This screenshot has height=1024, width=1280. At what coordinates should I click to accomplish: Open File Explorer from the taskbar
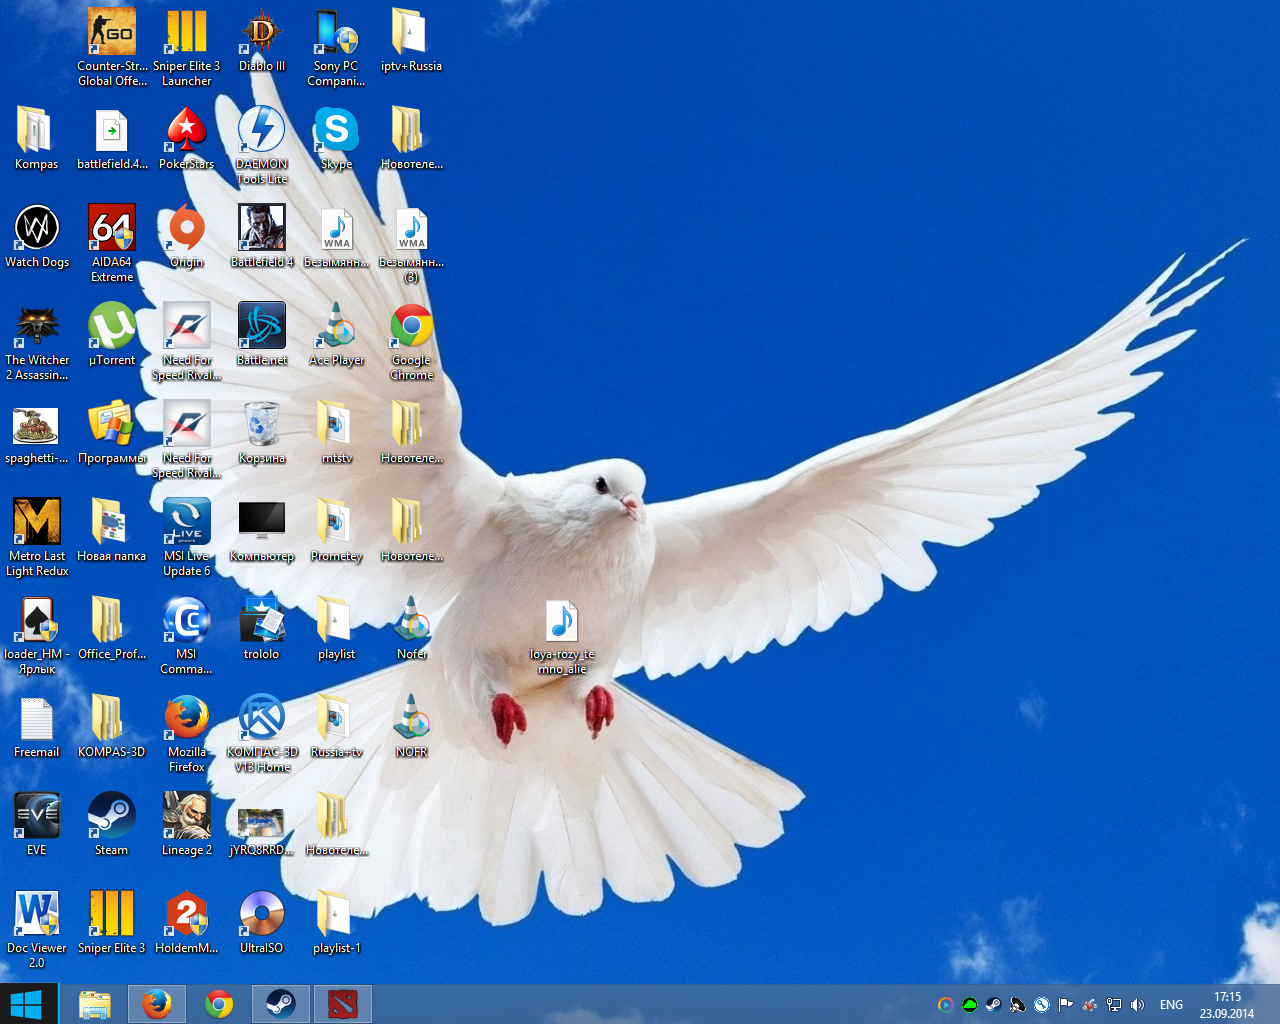point(95,1004)
